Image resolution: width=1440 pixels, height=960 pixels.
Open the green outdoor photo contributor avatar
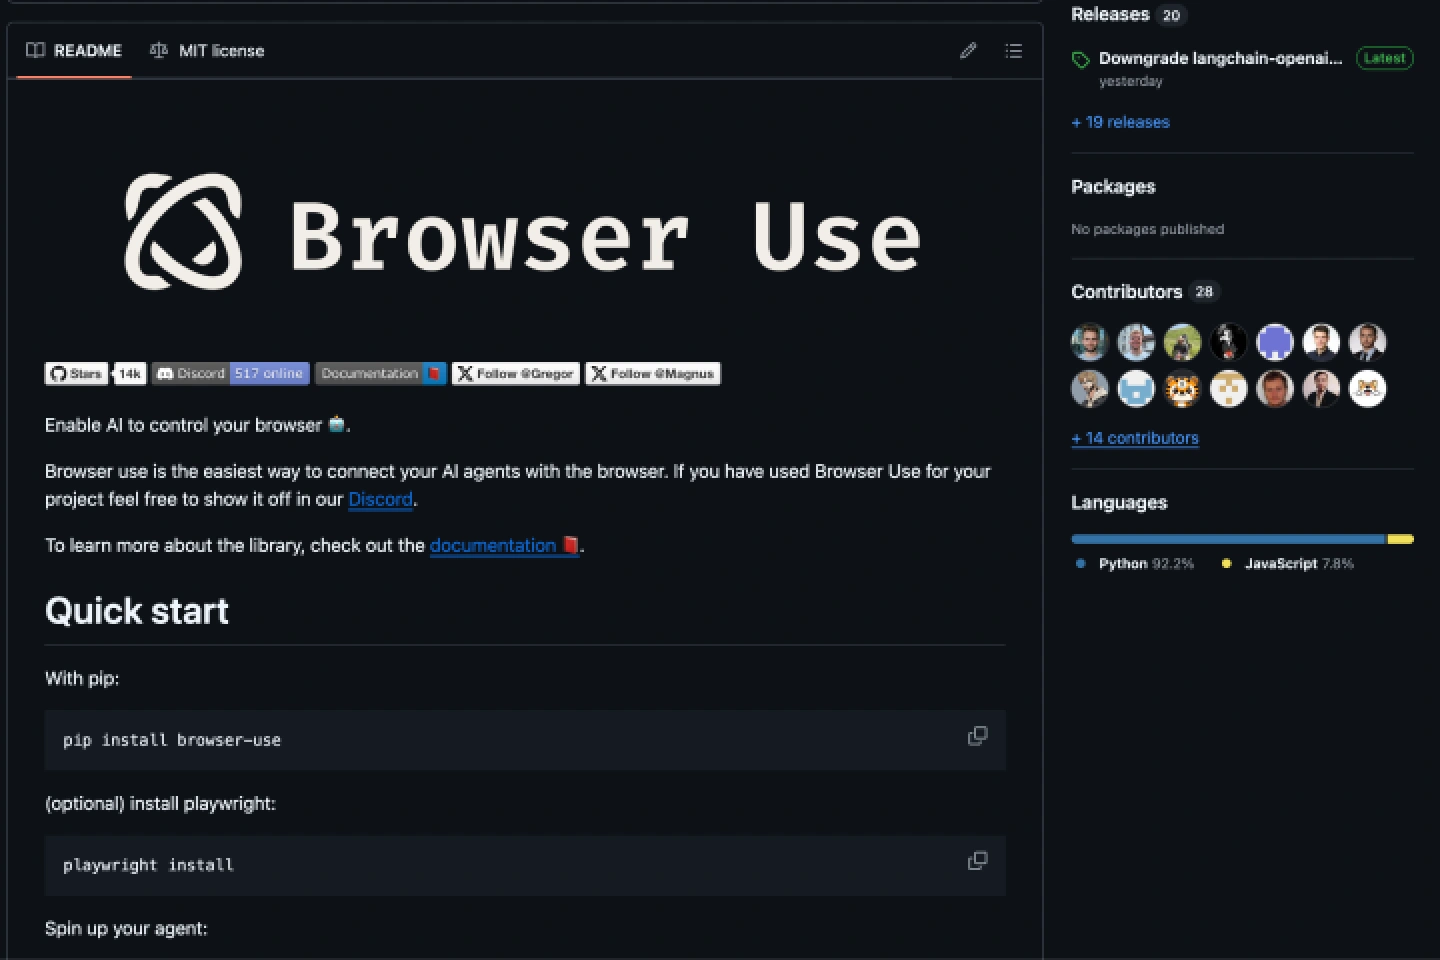pos(1182,342)
